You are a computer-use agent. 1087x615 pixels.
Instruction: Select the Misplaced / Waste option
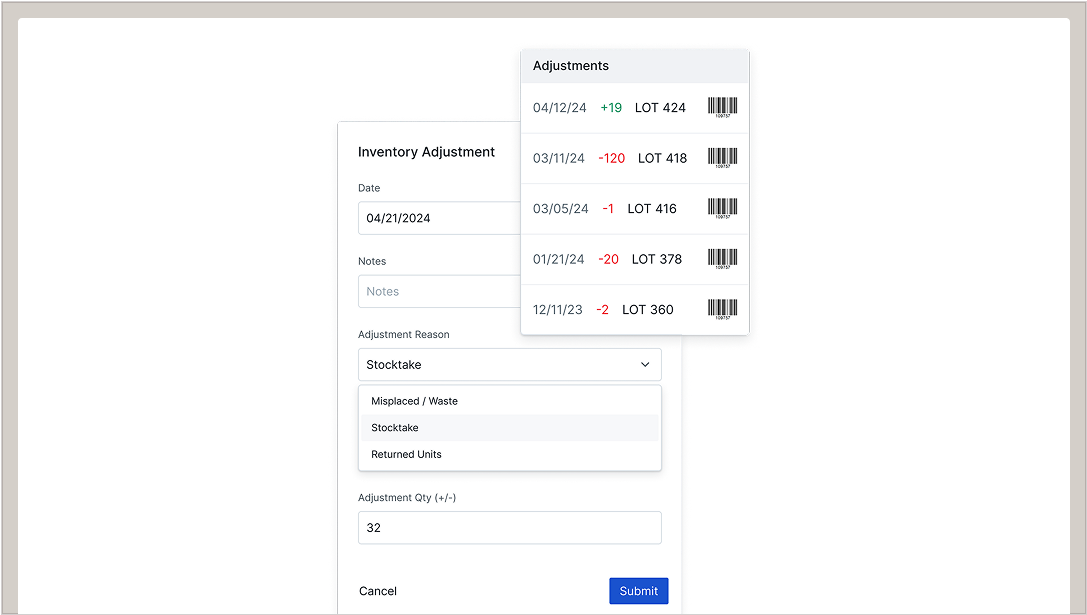(x=414, y=401)
